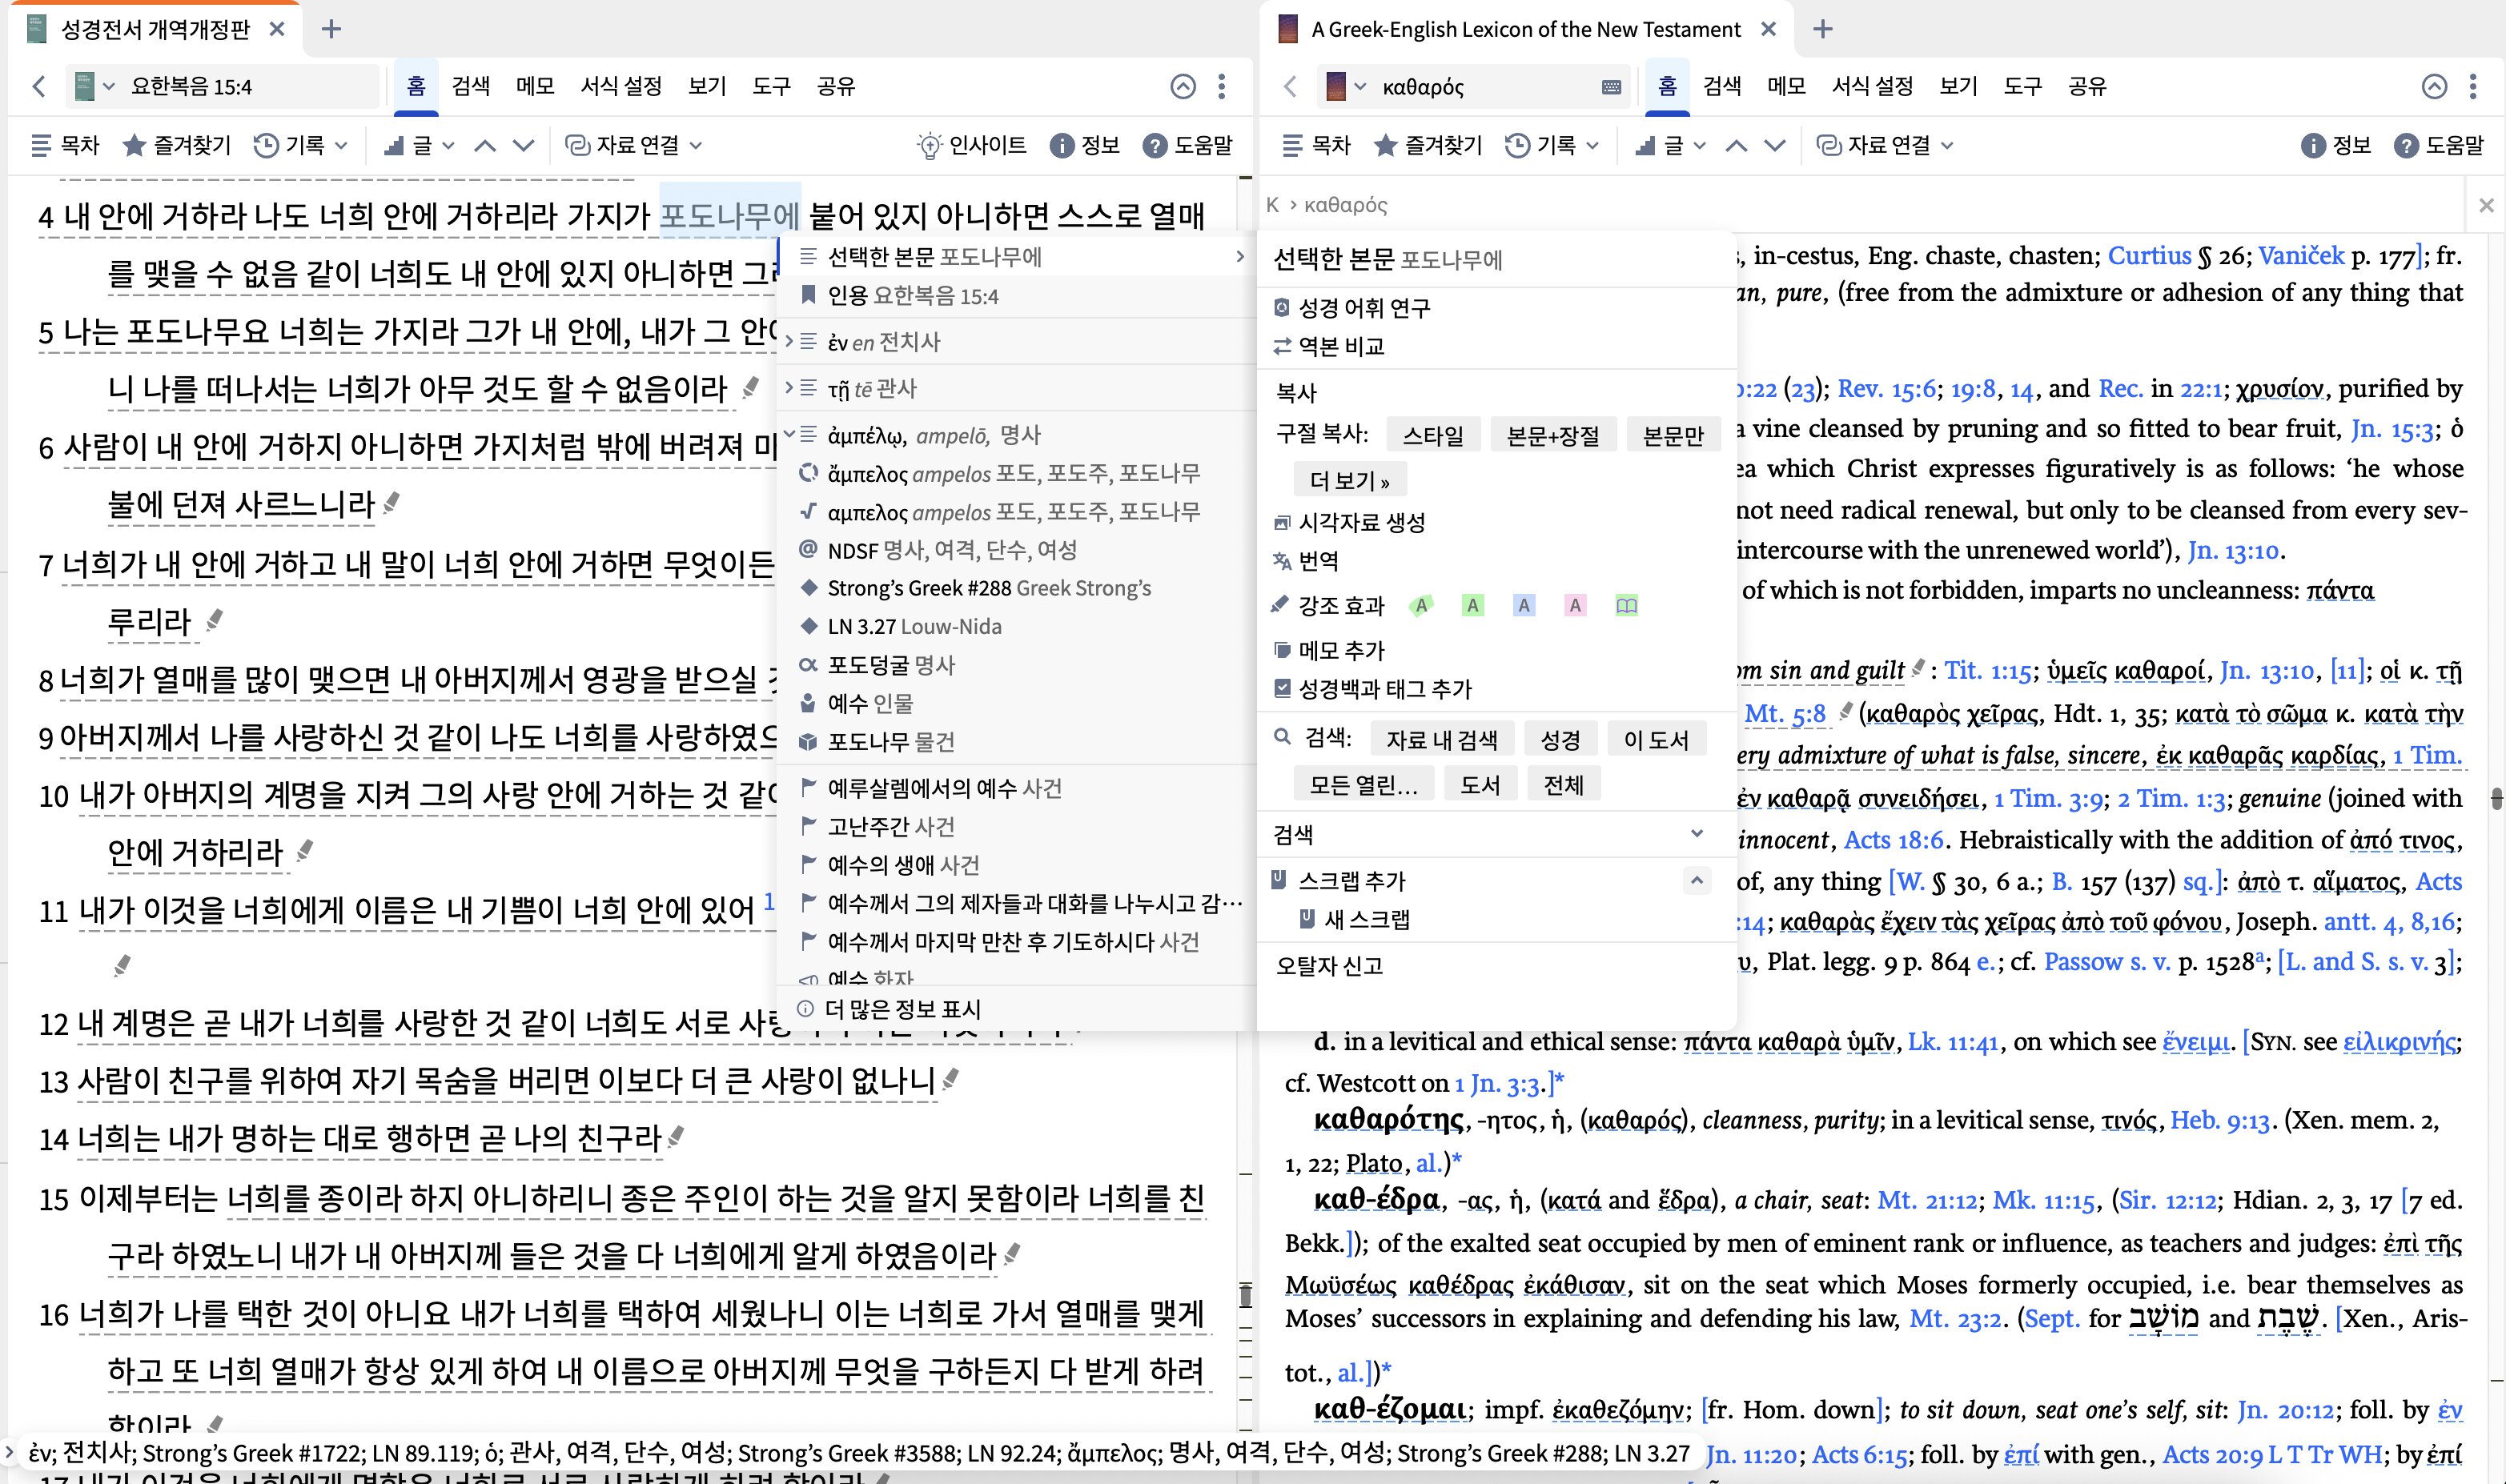Apply the pink A highlight style

(1575, 605)
